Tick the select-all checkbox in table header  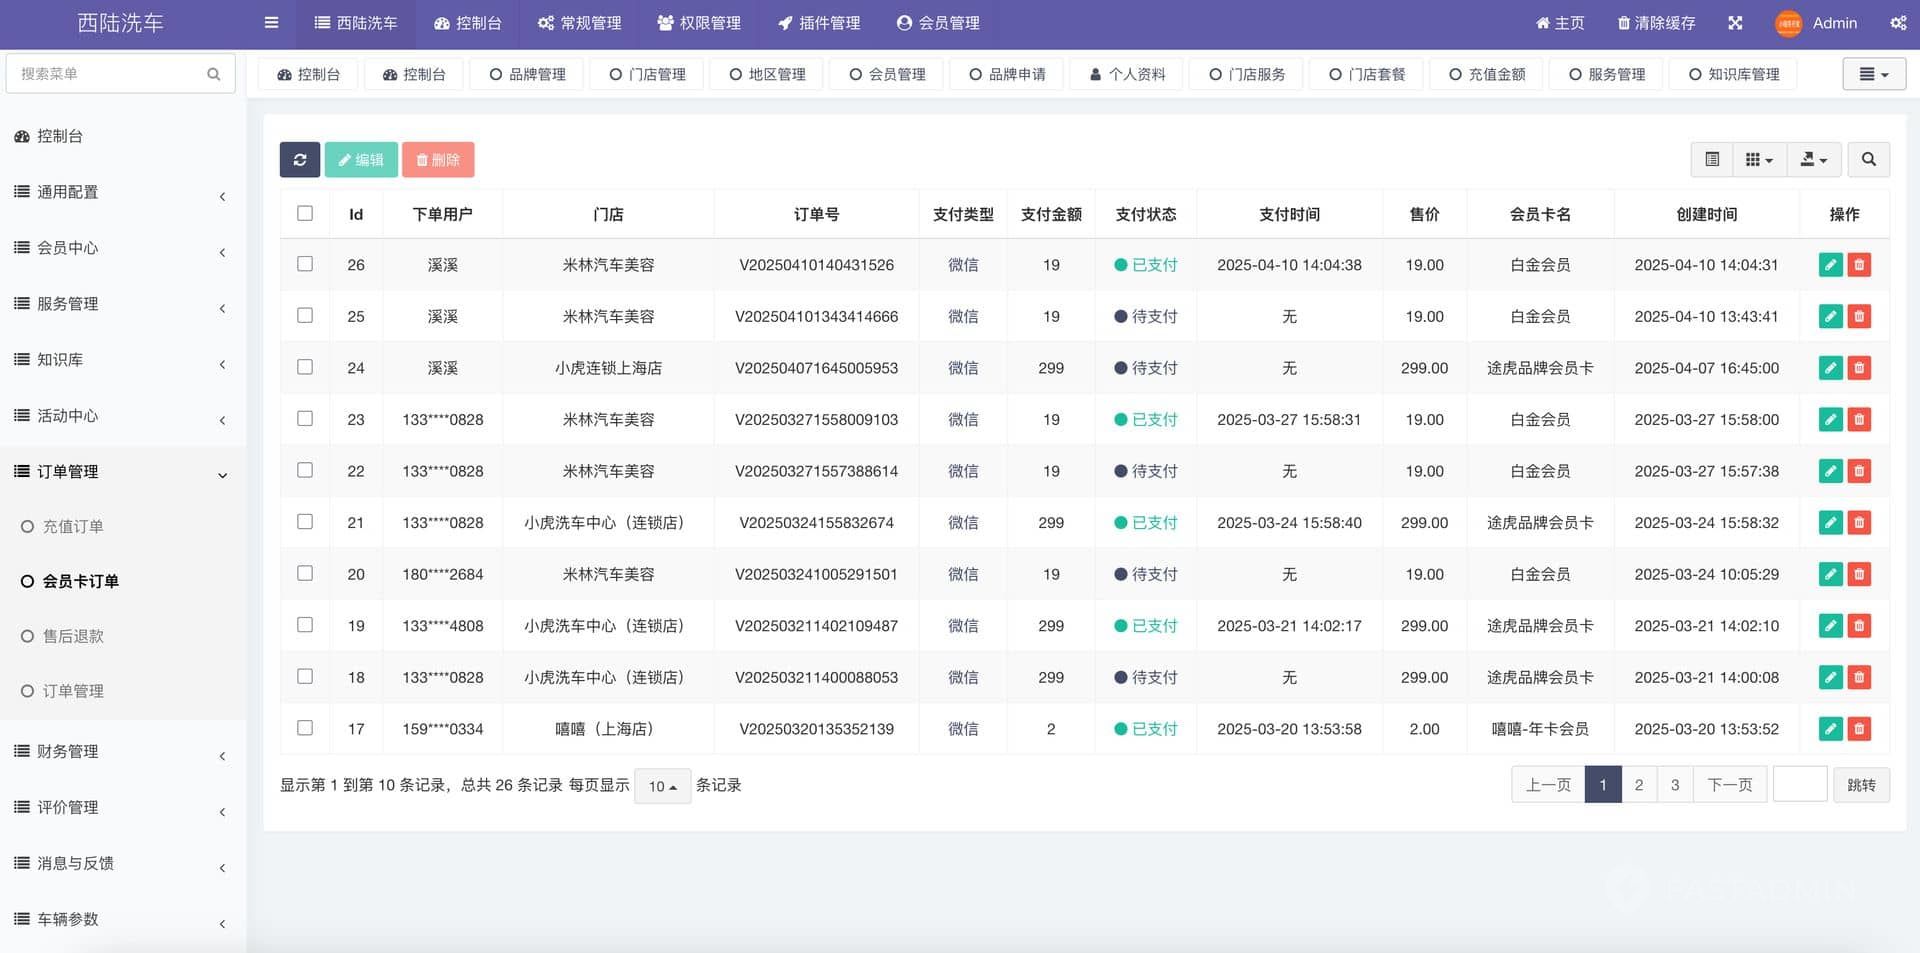click(x=305, y=213)
